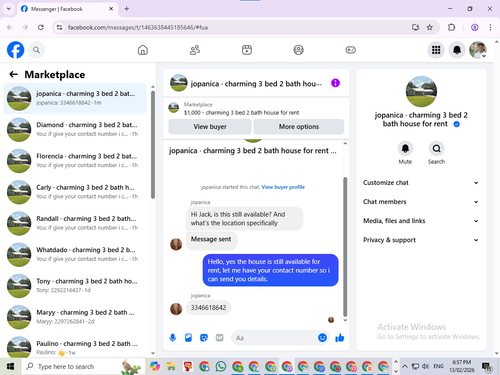
Task: Open the Video (Reels) icon in top navigation
Action: [x=247, y=50]
